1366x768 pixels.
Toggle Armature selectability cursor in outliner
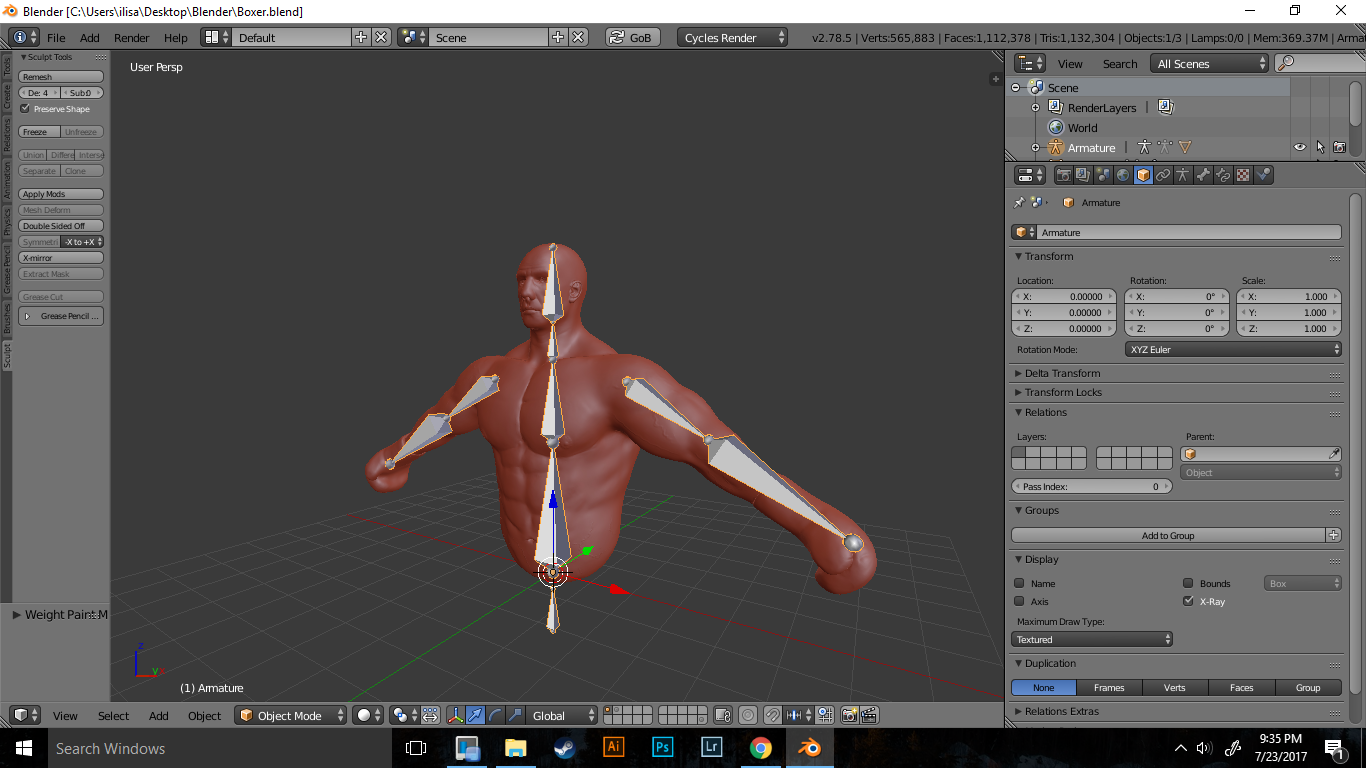pyautogui.click(x=1320, y=147)
